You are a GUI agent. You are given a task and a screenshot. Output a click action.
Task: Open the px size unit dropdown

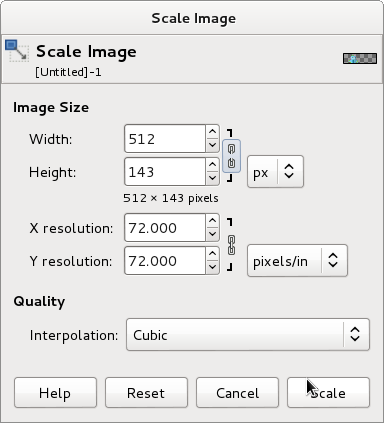coord(275,172)
